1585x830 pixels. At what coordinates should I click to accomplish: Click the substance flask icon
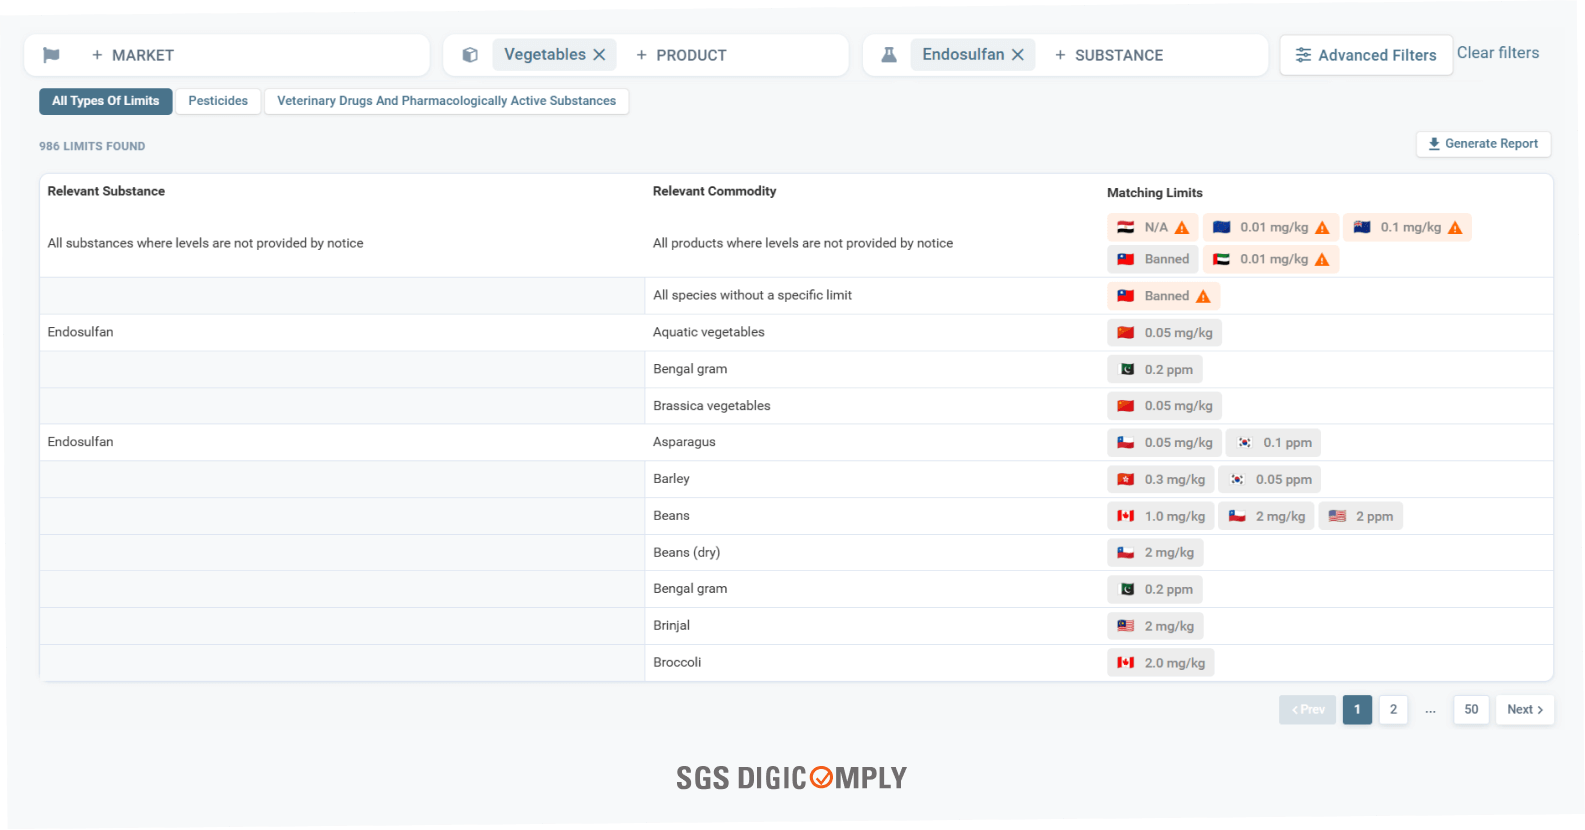888,55
